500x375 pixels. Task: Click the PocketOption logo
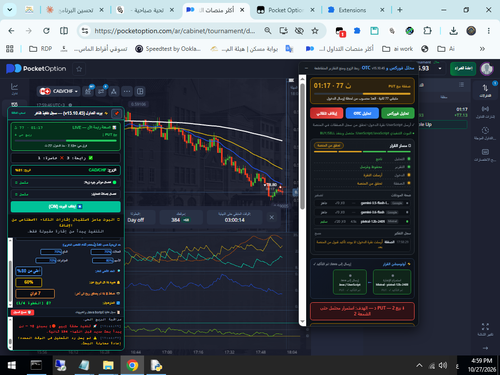click(36, 69)
